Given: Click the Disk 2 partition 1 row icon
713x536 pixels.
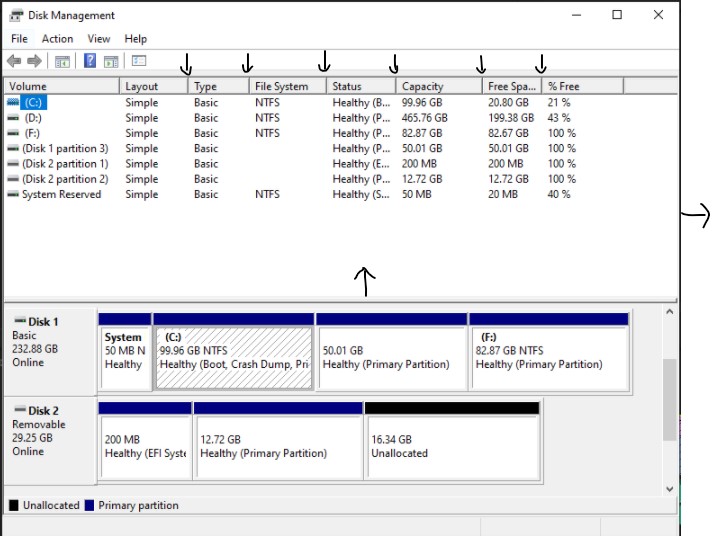Looking at the screenshot, I should pyautogui.click(x=13, y=164).
